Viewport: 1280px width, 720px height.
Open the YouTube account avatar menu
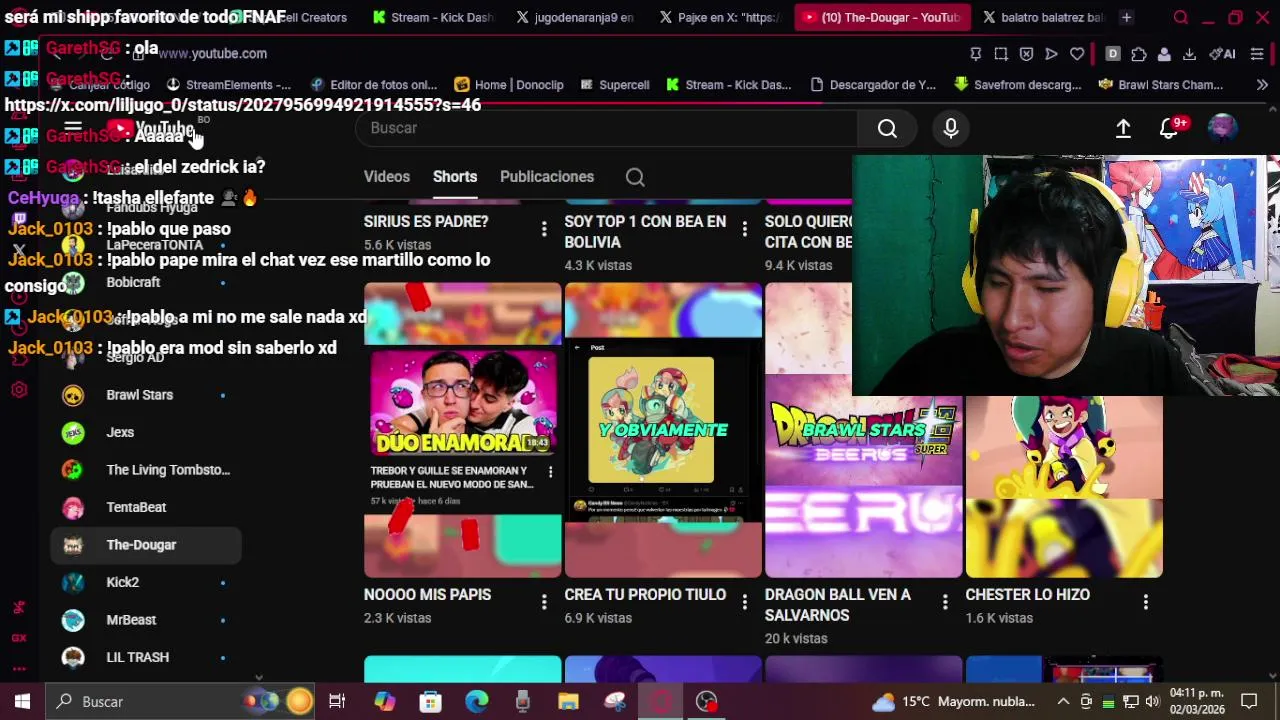point(1222,128)
